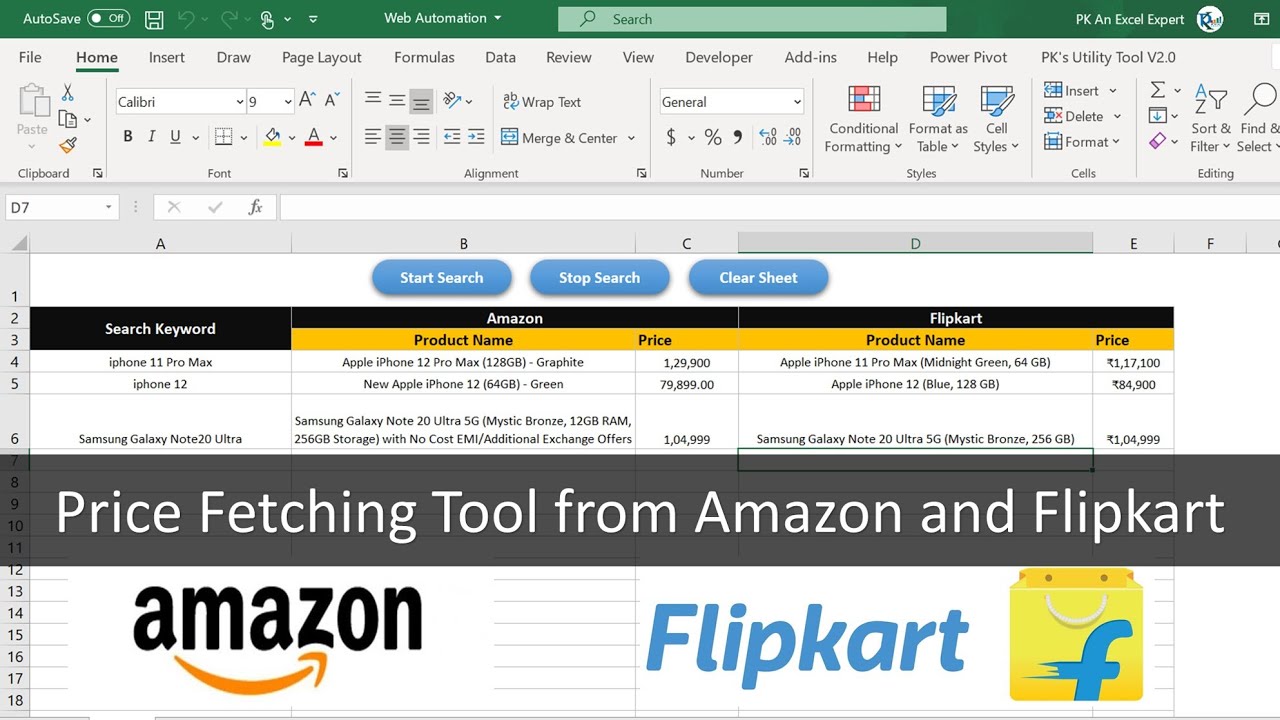Decrease font size with smaller A icon
The width and height of the screenshot is (1280, 720).
[333, 100]
